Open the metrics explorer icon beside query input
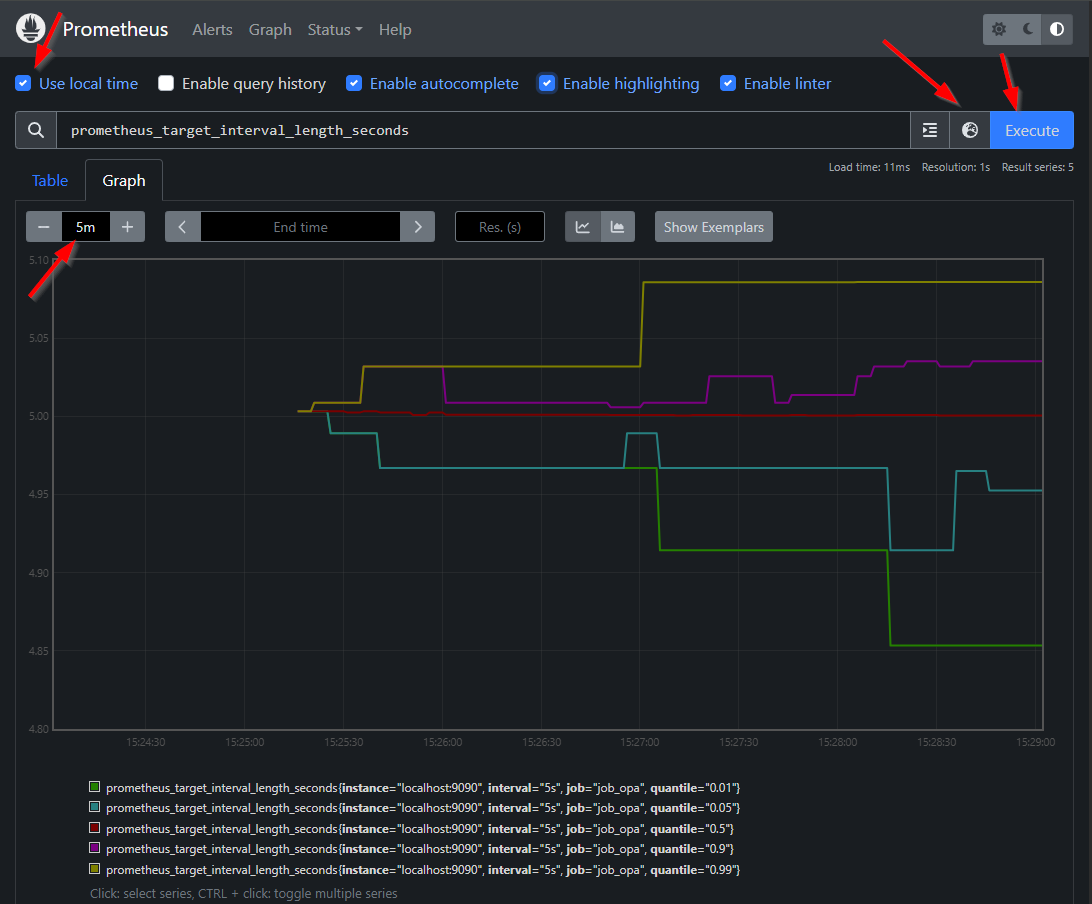 point(929,130)
